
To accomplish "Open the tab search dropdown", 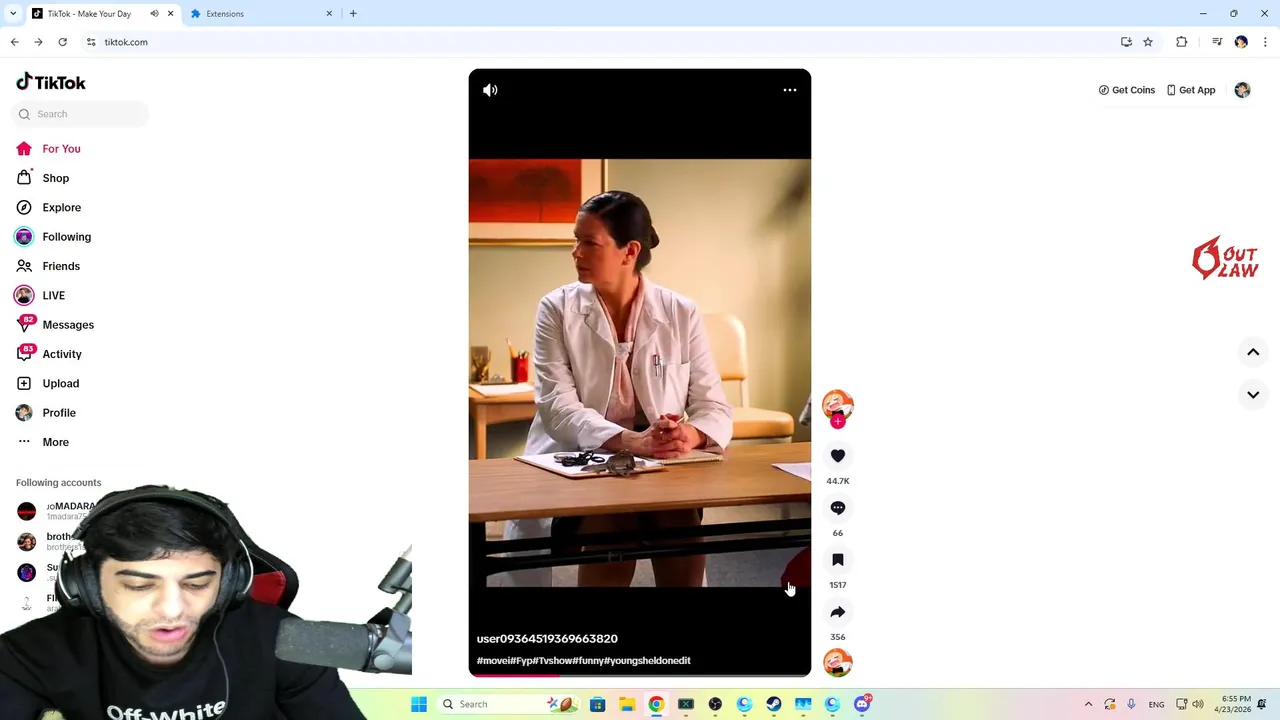I will coord(13,14).
